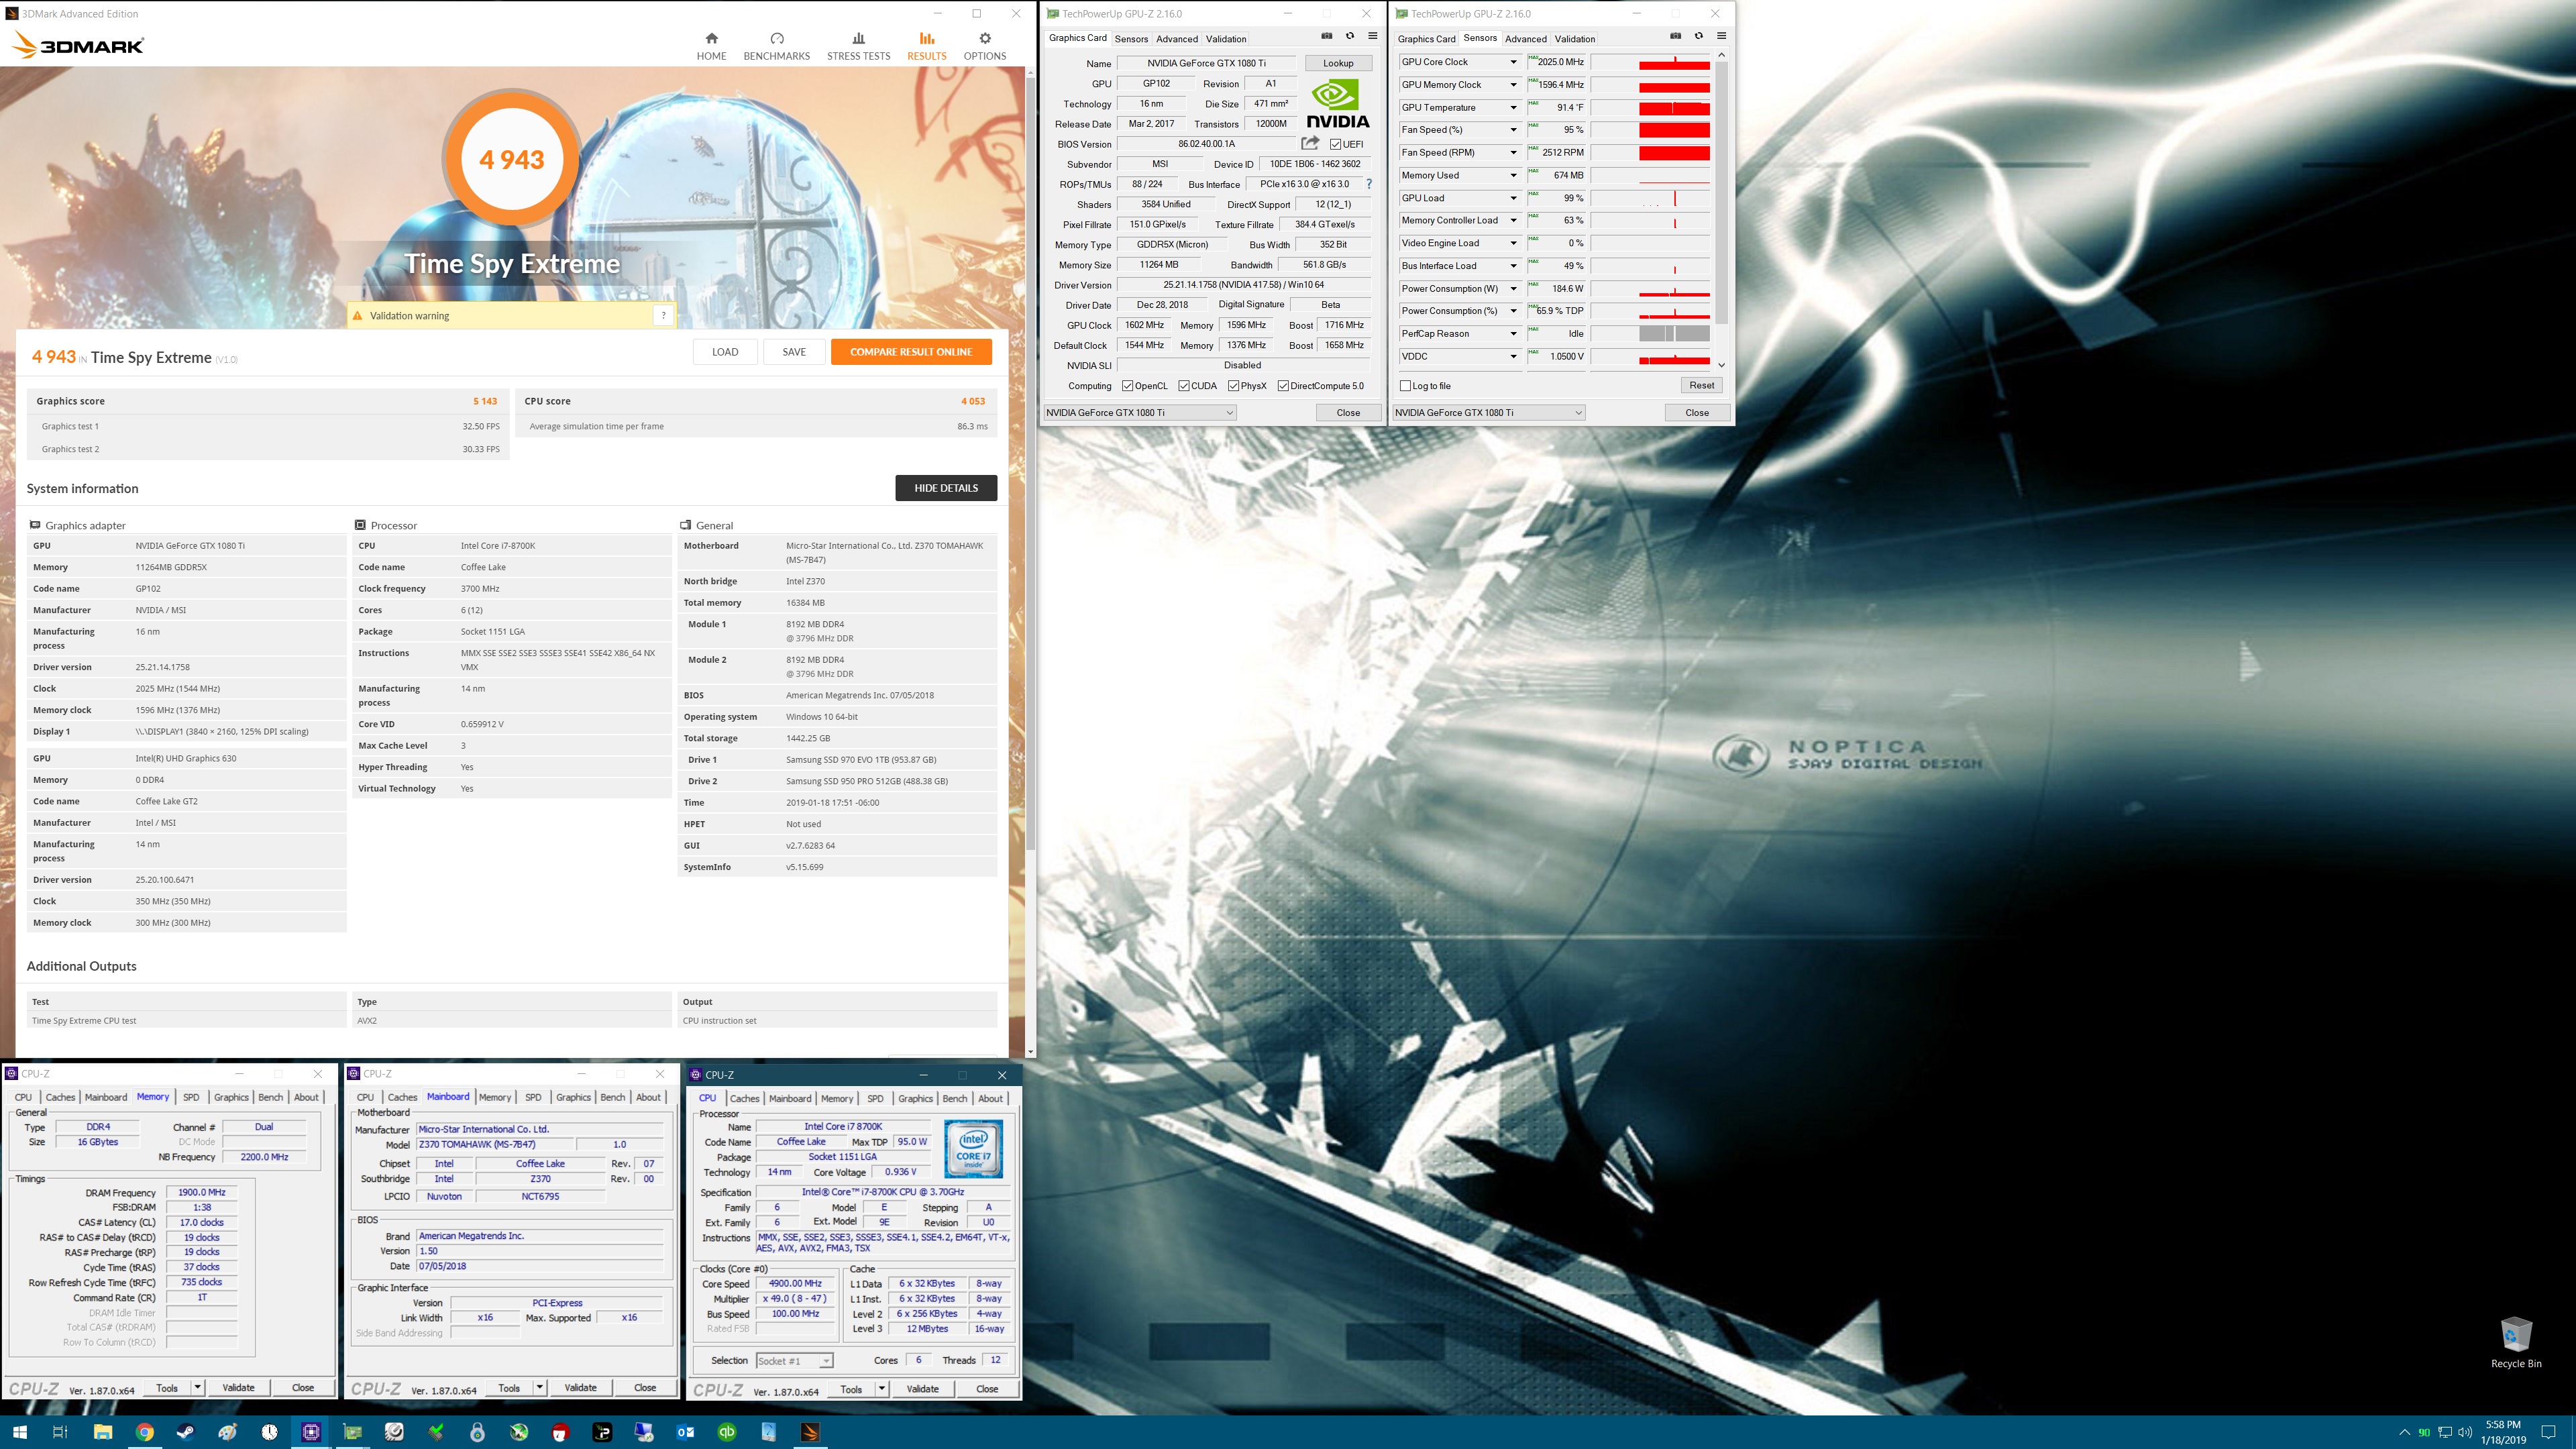Open BENCHMARKS in 3DMark navigation

point(776,46)
